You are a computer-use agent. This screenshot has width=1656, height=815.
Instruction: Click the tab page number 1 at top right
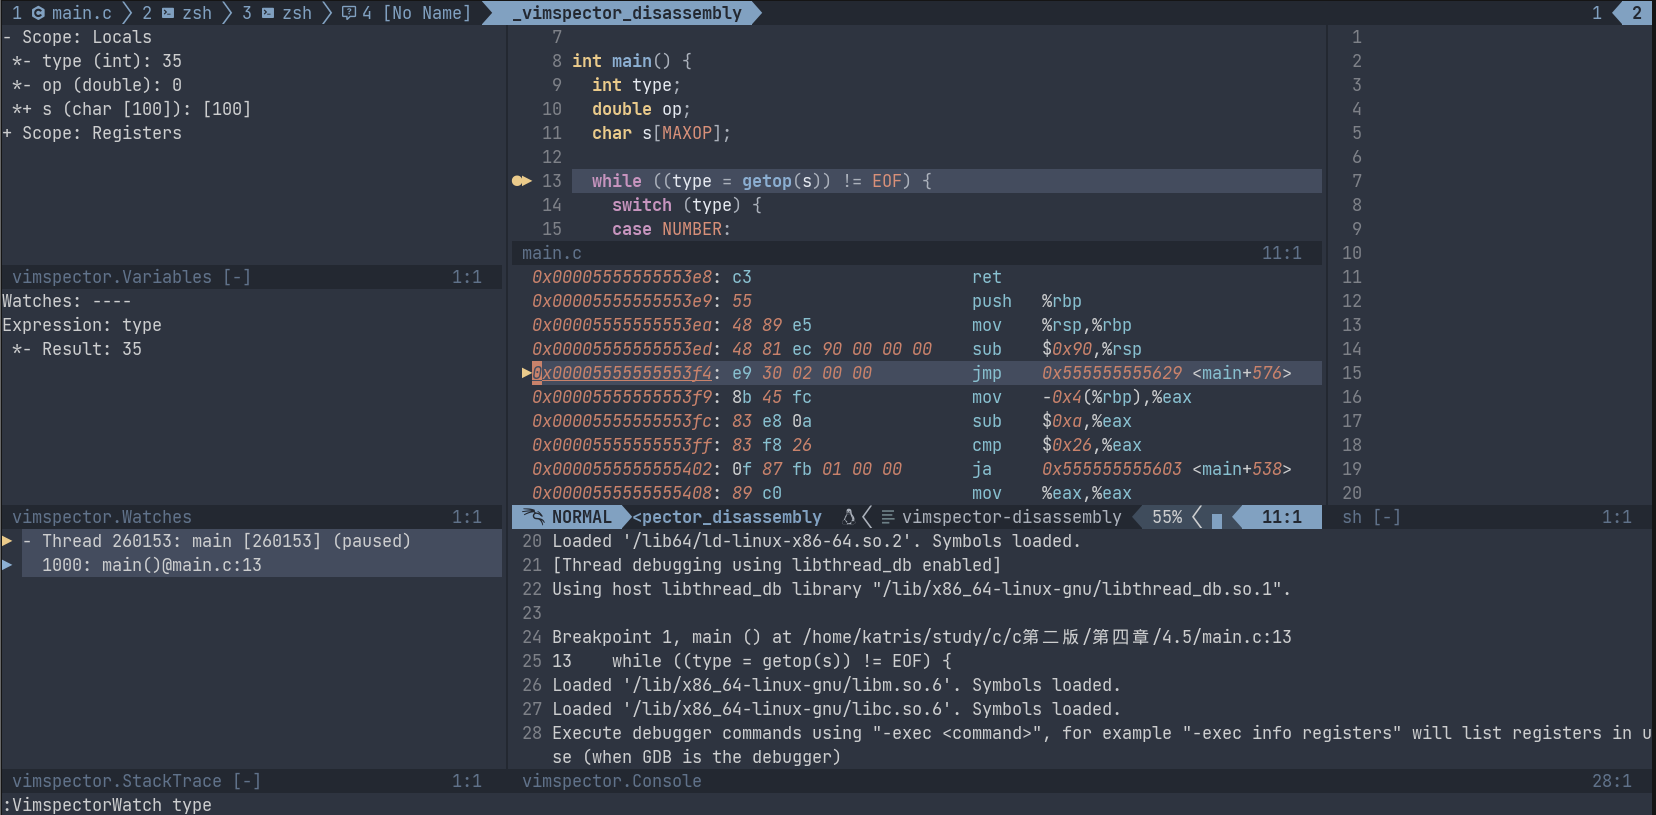(x=1597, y=13)
